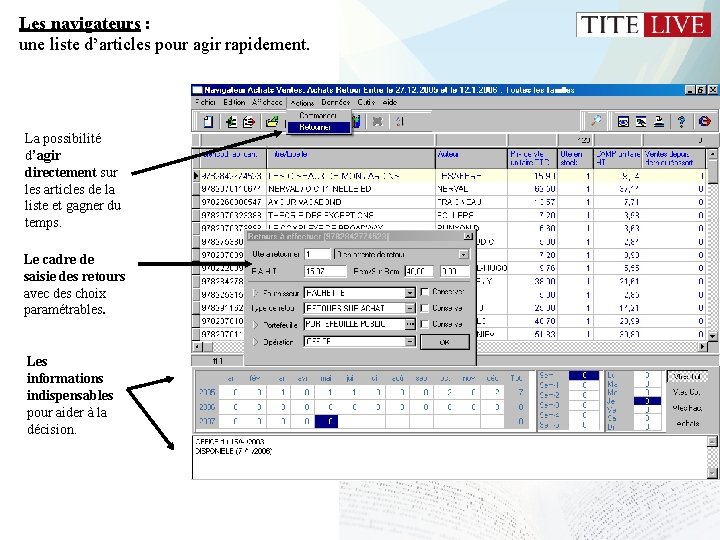Click the first Vtes button in the right panel
The width and height of the screenshot is (720, 540).
pos(687,377)
